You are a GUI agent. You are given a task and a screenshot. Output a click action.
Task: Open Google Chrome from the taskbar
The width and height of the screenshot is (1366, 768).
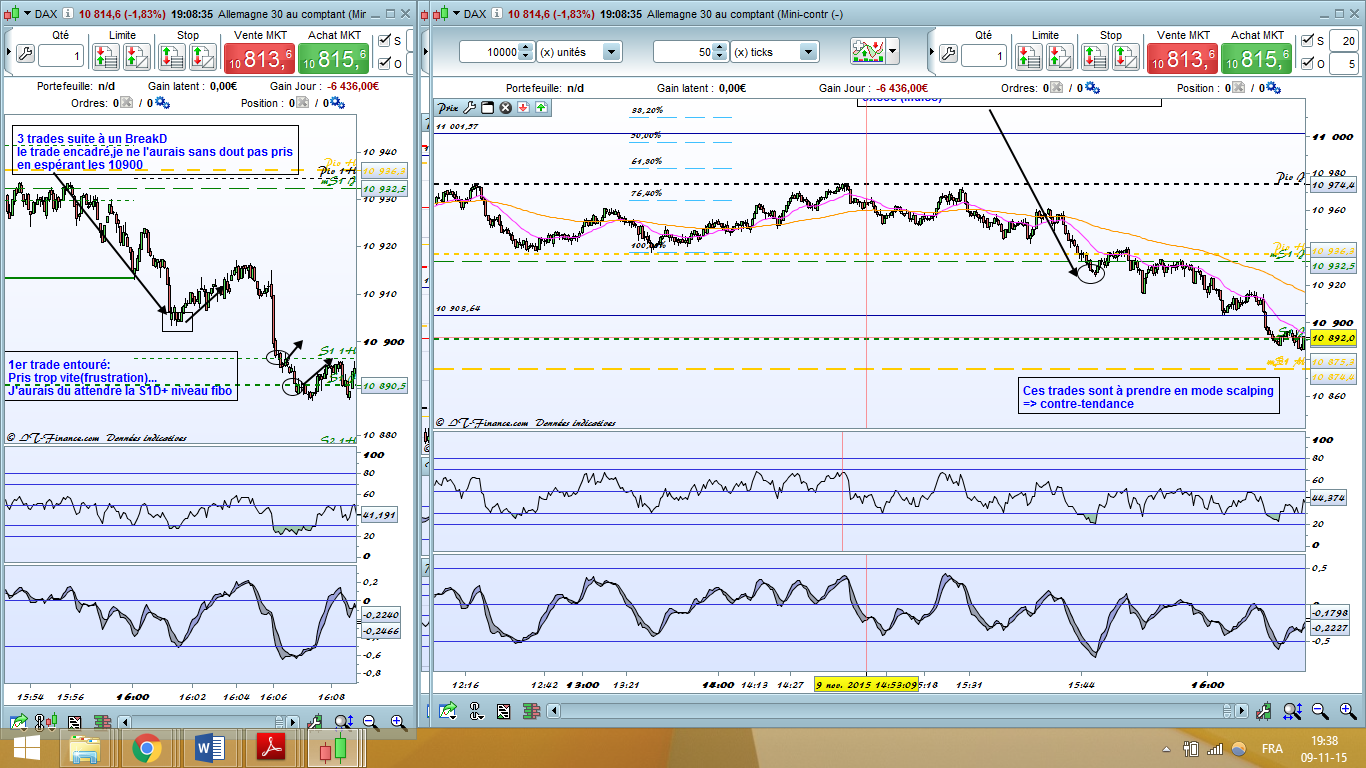pos(147,748)
